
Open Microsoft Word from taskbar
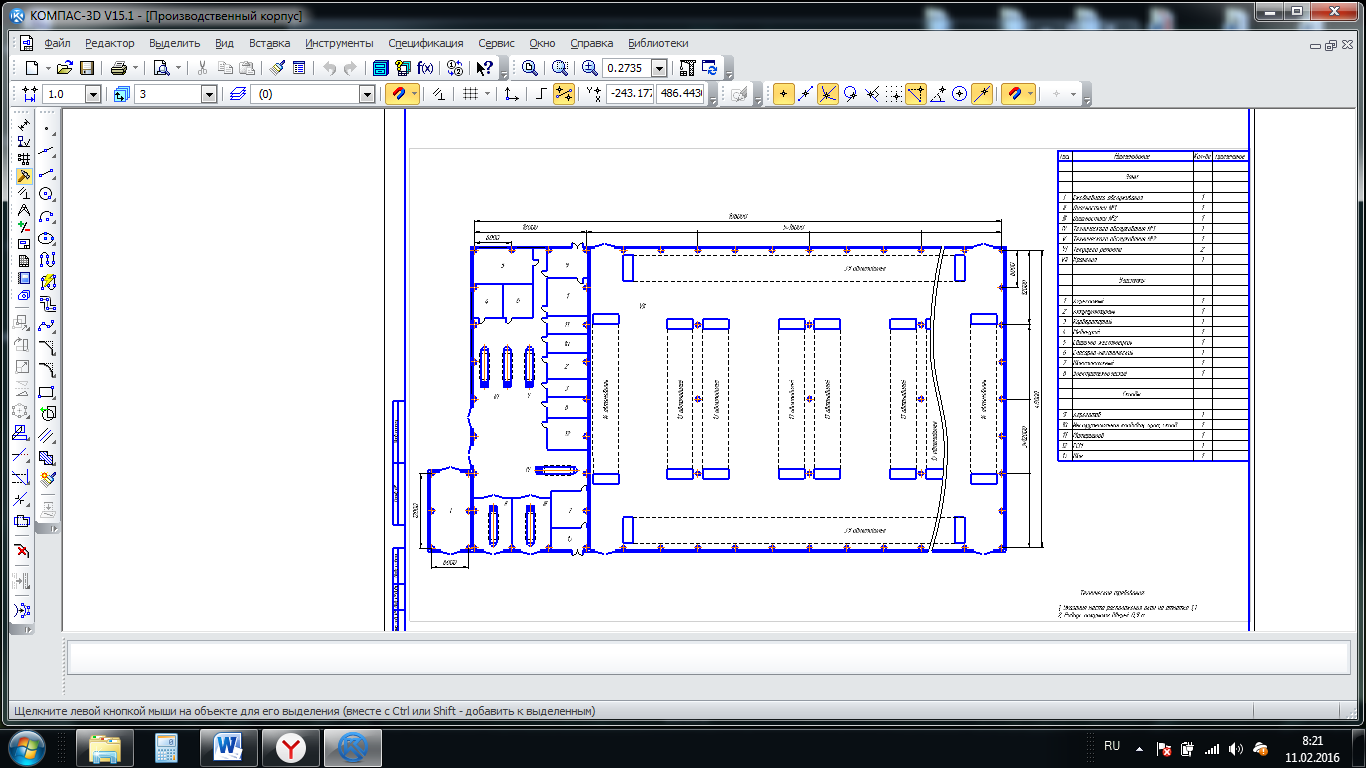point(229,747)
